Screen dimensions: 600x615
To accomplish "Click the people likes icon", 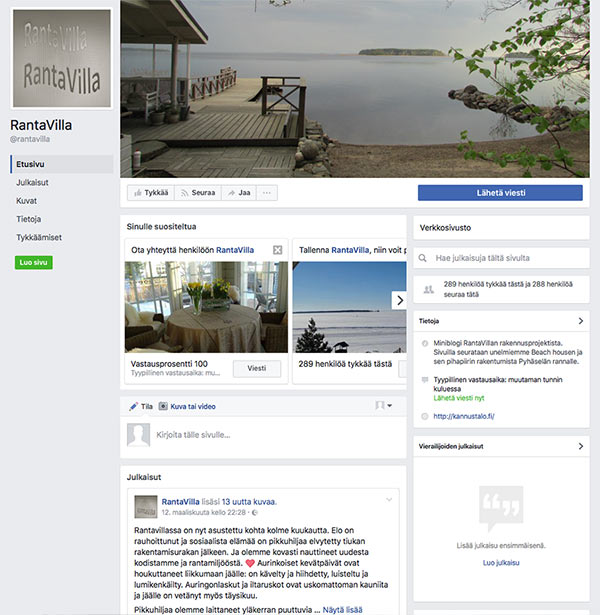I will 429,289.
